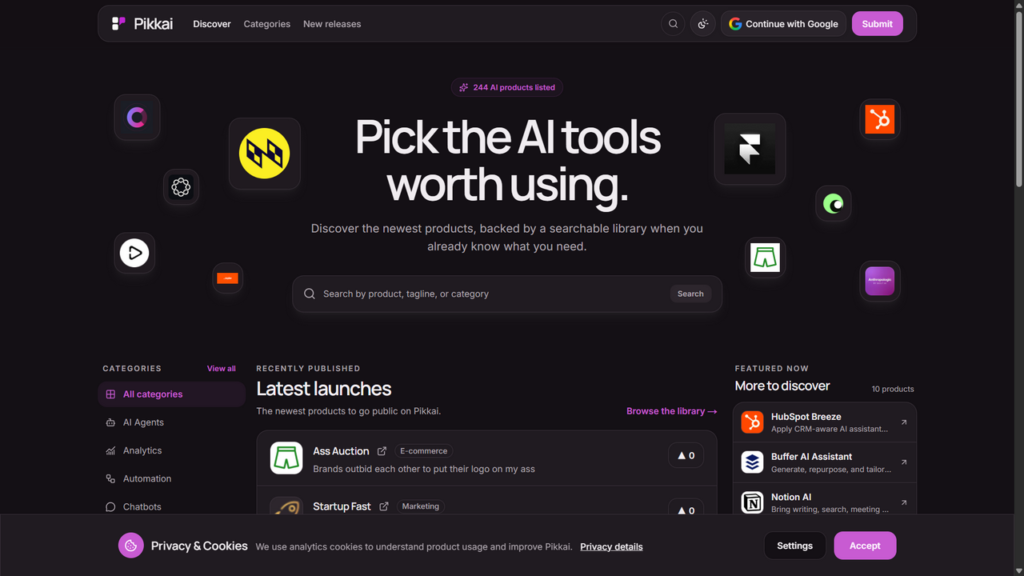Click Continue with Google button
The width and height of the screenshot is (1024, 576).
(x=783, y=24)
